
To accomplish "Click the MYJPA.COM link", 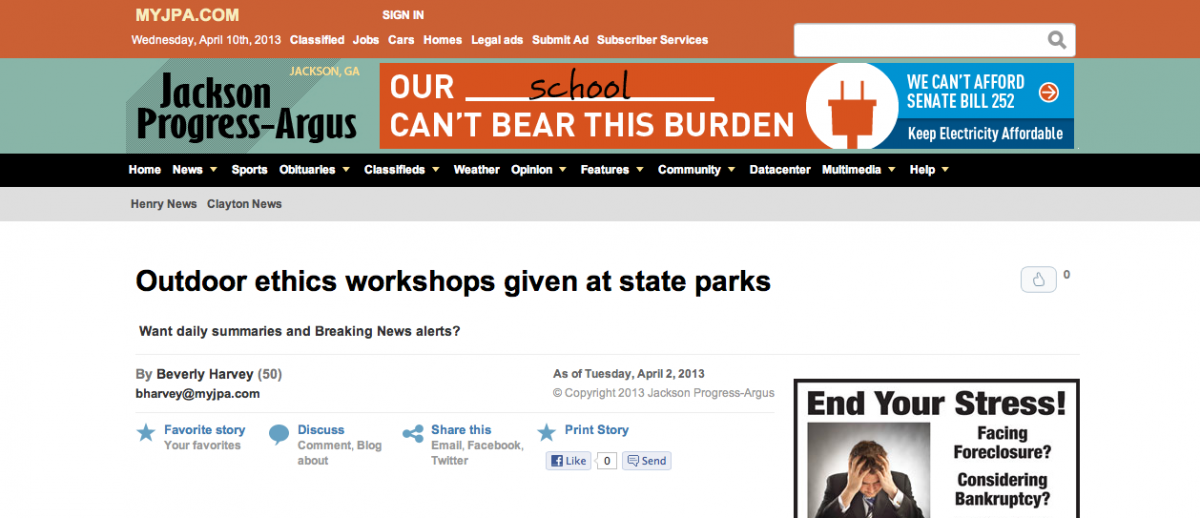I will point(187,15).
